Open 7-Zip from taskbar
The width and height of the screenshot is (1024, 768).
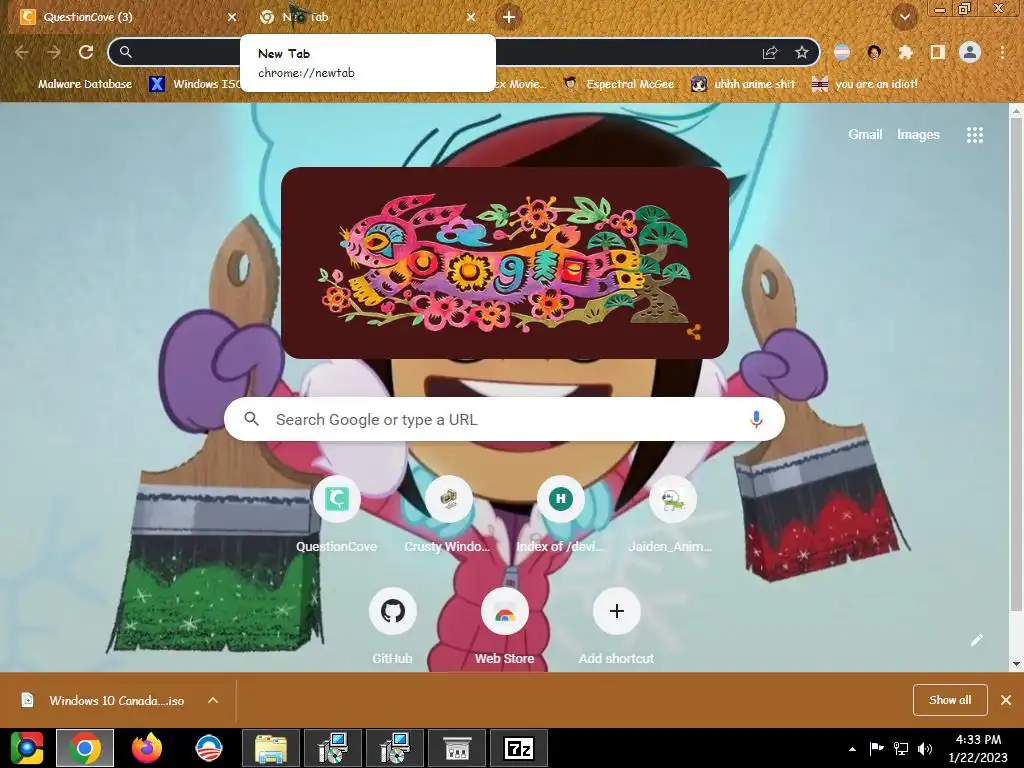519,748
